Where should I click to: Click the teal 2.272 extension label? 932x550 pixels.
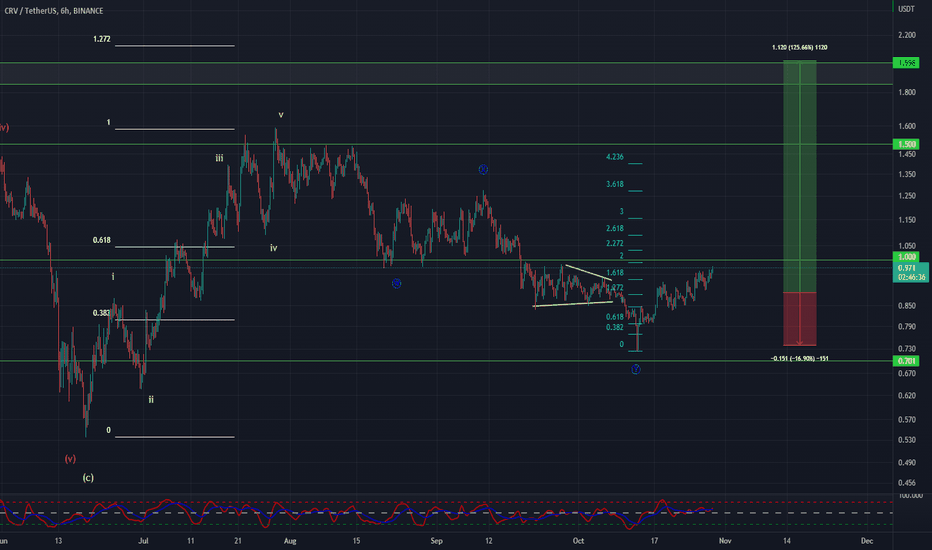(x=615, y=243)
